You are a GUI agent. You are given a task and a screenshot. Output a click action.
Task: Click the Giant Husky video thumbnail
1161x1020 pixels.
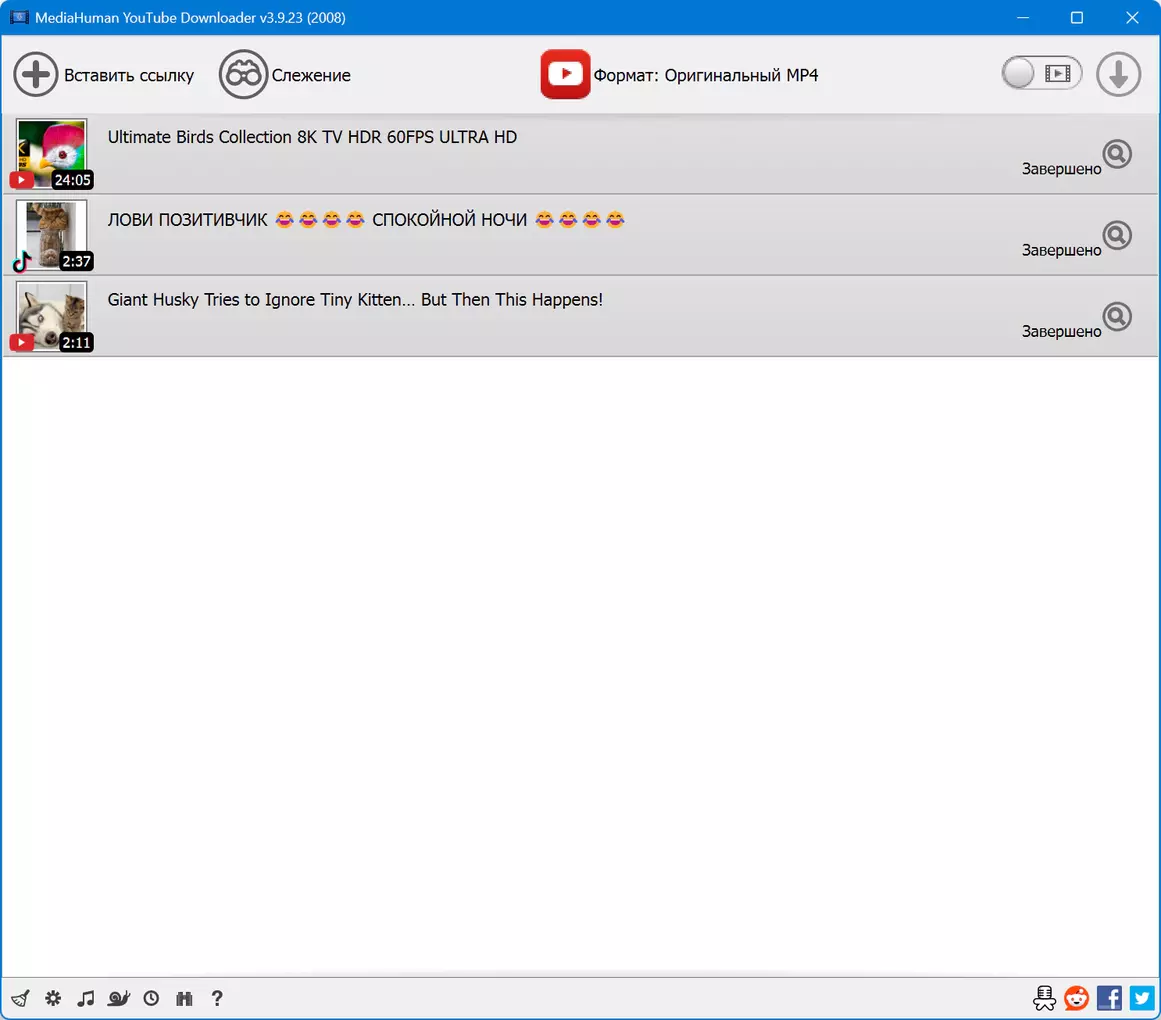[x=51, y=316]
